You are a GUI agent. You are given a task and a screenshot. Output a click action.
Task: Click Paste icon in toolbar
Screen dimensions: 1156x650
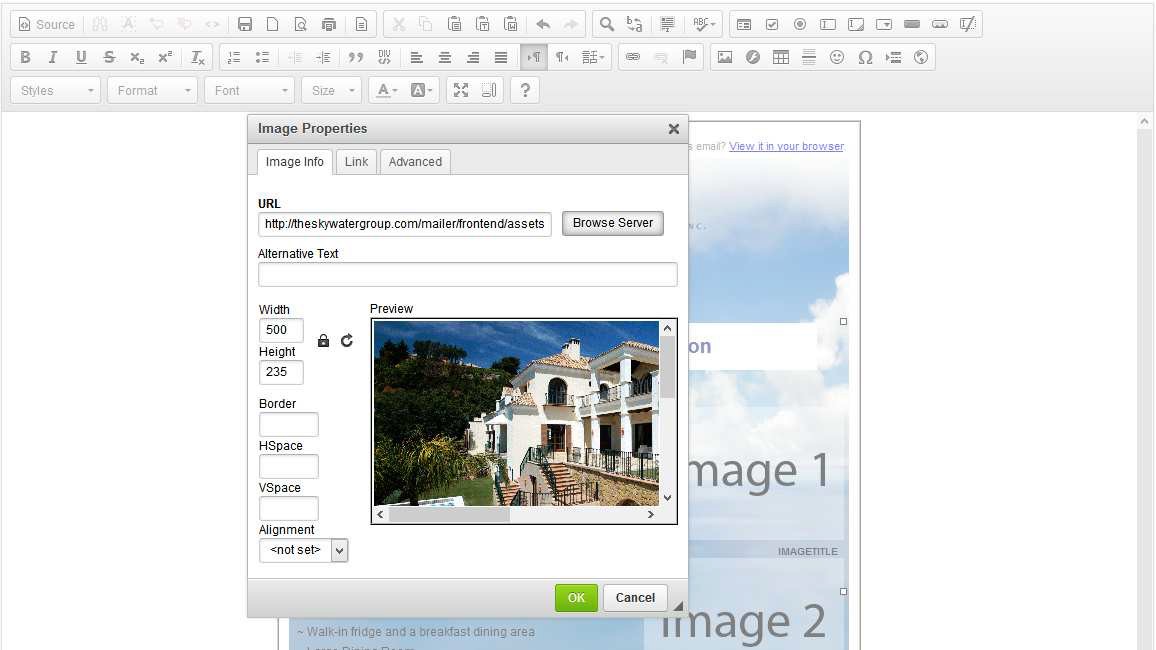pyautogui.click(x=454, y=24)
